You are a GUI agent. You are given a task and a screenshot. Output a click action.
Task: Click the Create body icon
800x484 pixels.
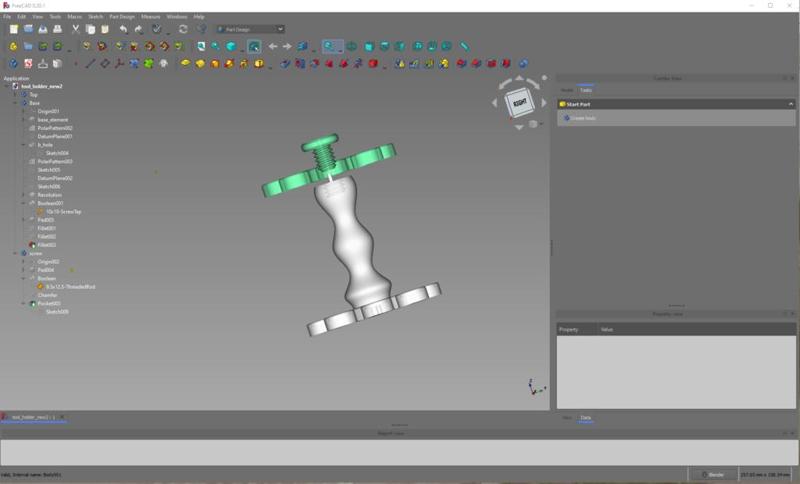pos(14,64)
